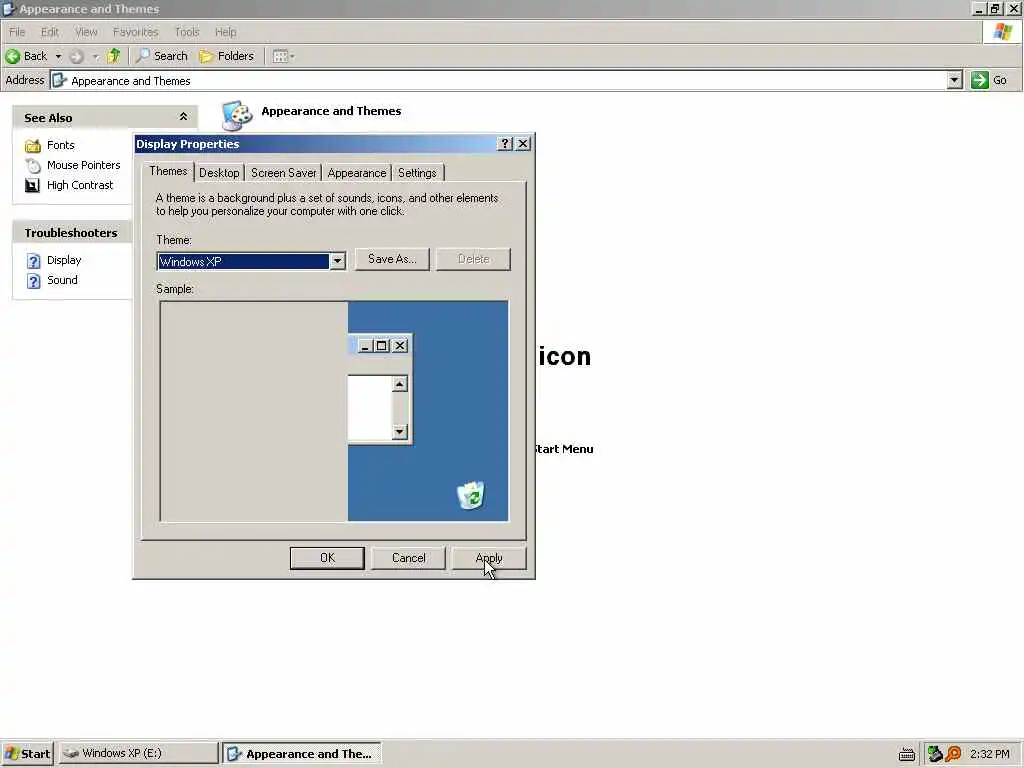Click the Forward arrow icon
The width and height of the screenshot is (1024, 768).
coord(76,56)
